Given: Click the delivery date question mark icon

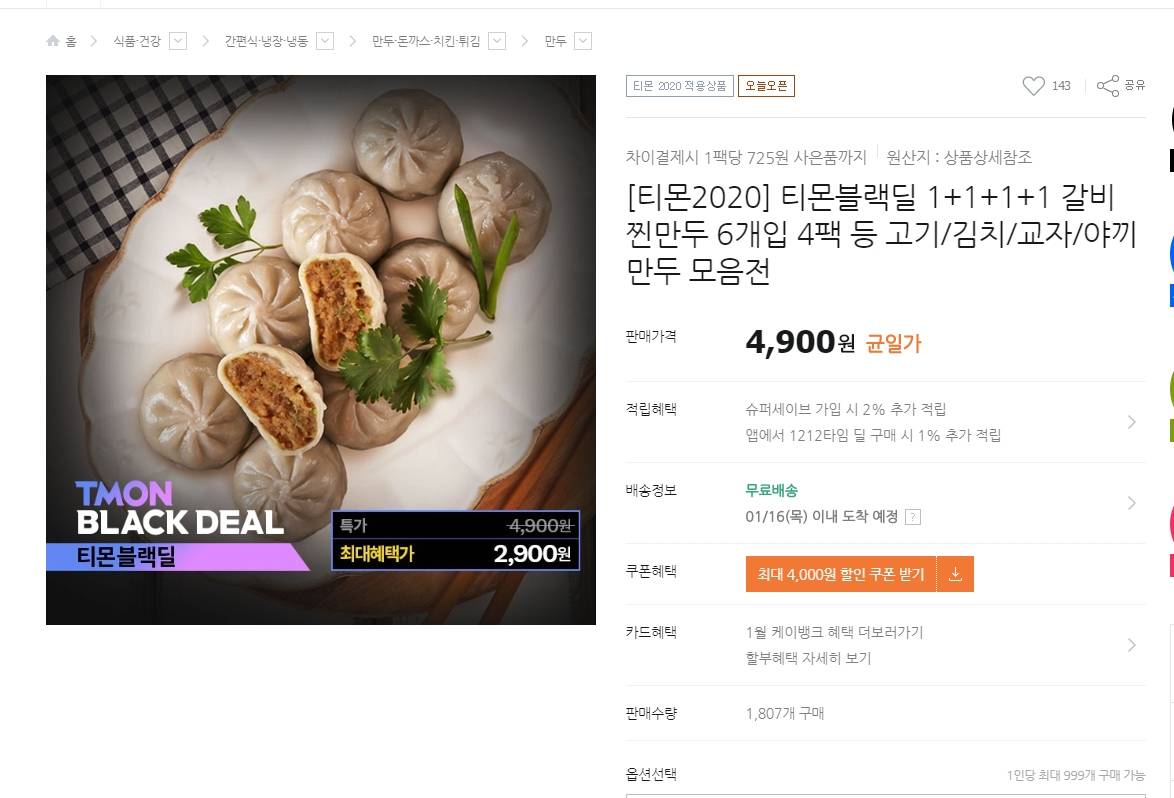Looking at the screenshot, I should [912, 517].
